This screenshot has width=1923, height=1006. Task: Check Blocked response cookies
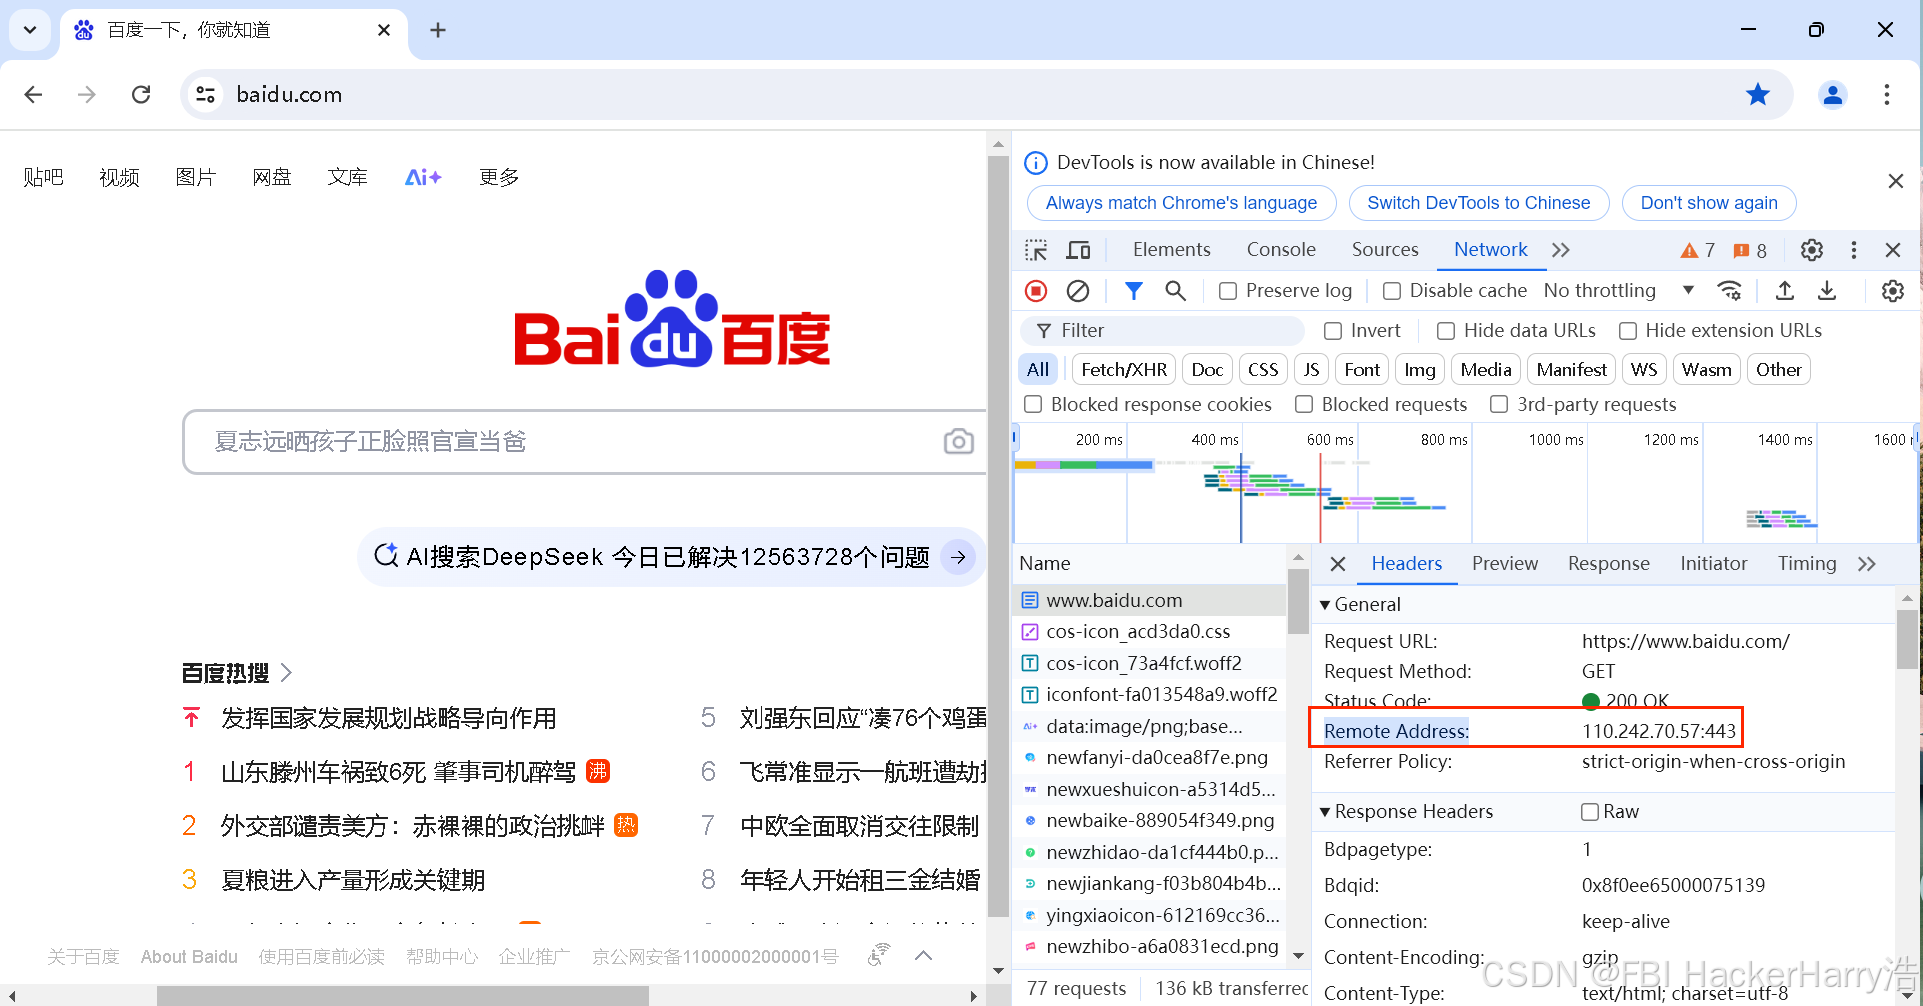tap(1033, 404)
